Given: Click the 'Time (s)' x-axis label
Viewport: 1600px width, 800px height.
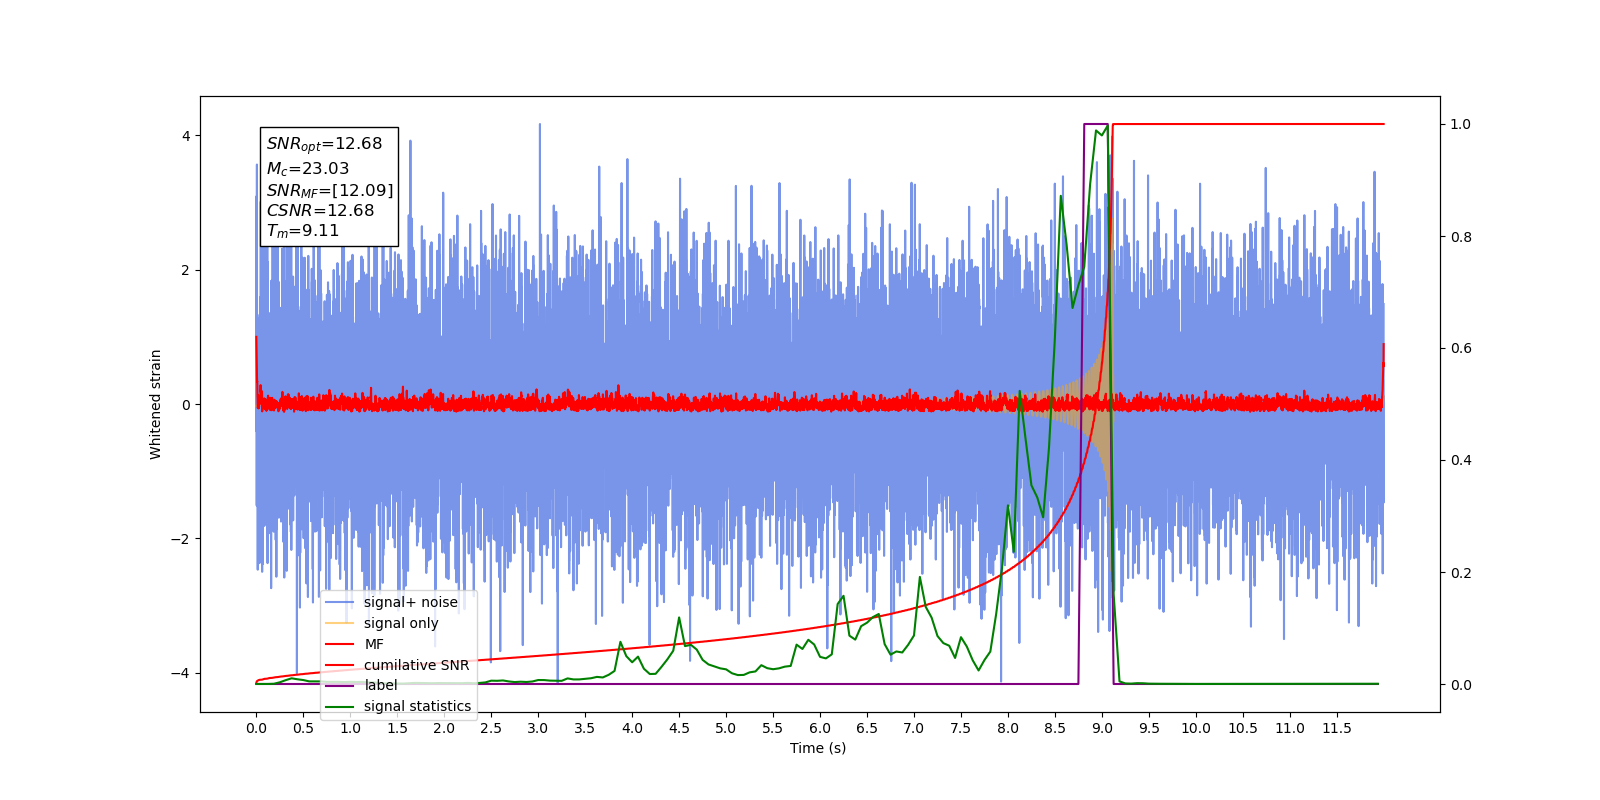Looking at the screenshot, I should click(x=818, y=748).
